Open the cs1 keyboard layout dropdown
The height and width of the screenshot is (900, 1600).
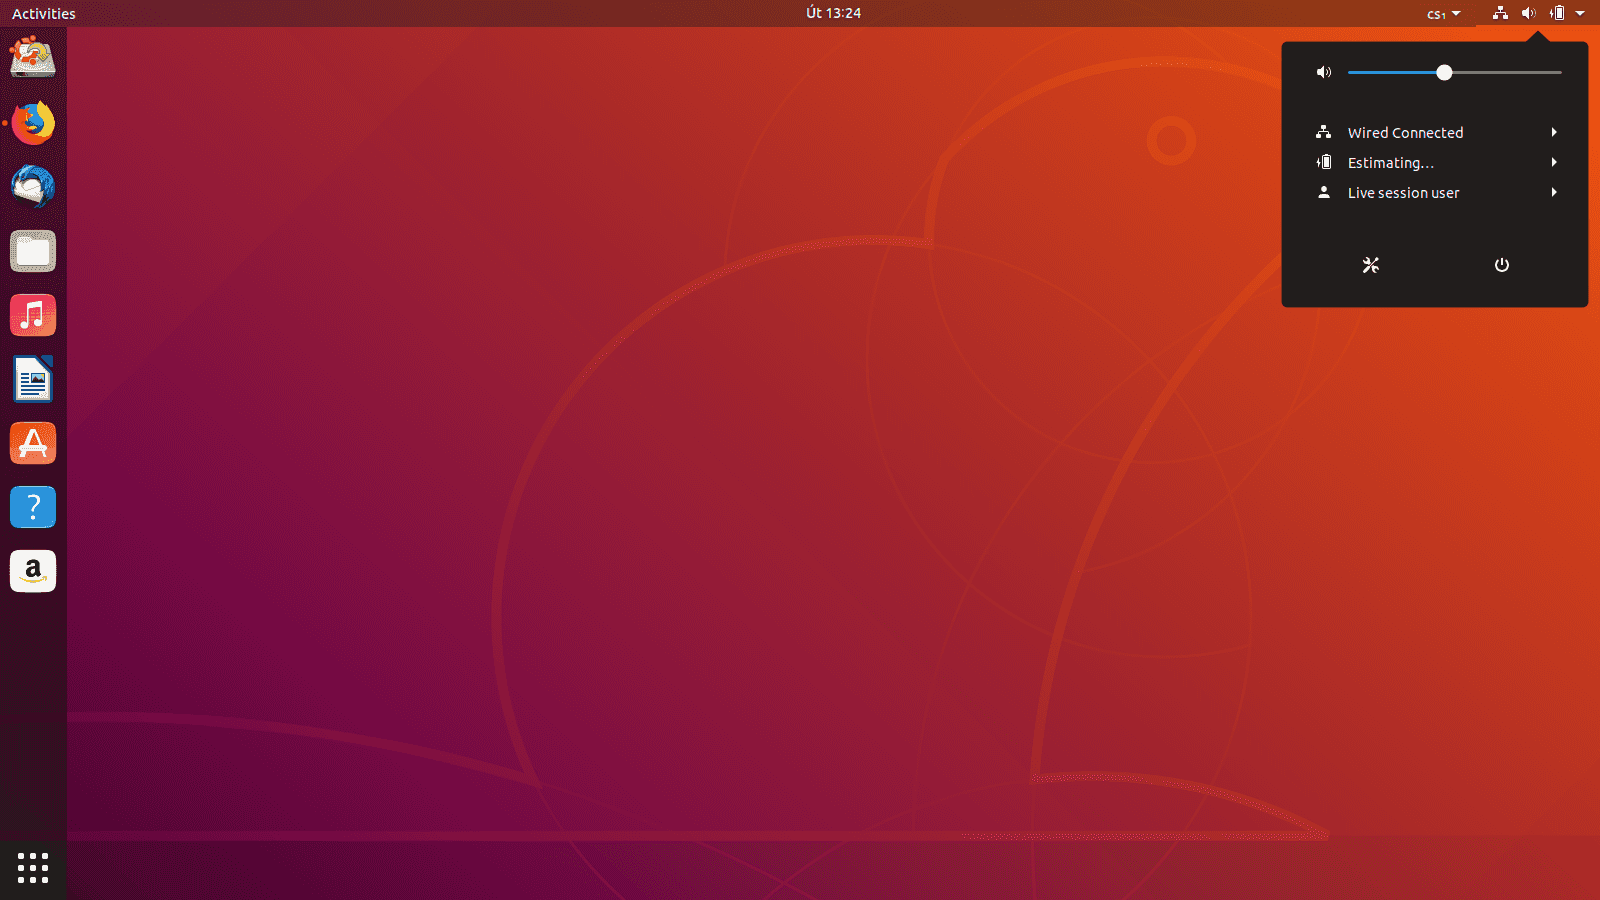pyautogui.click(x=1444, y=13)
